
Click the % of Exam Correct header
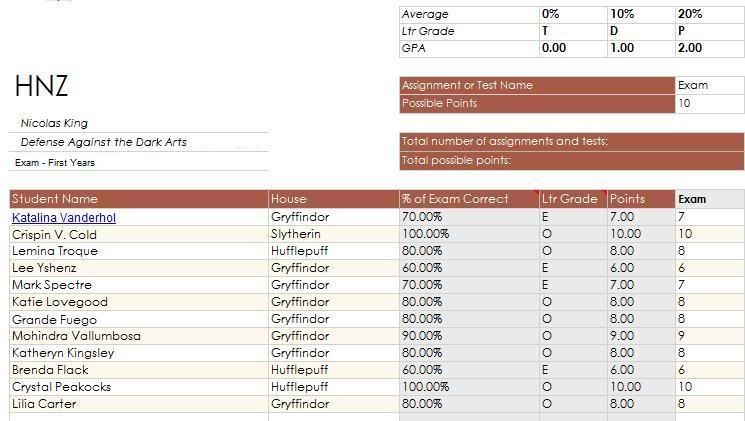point(469,199)
